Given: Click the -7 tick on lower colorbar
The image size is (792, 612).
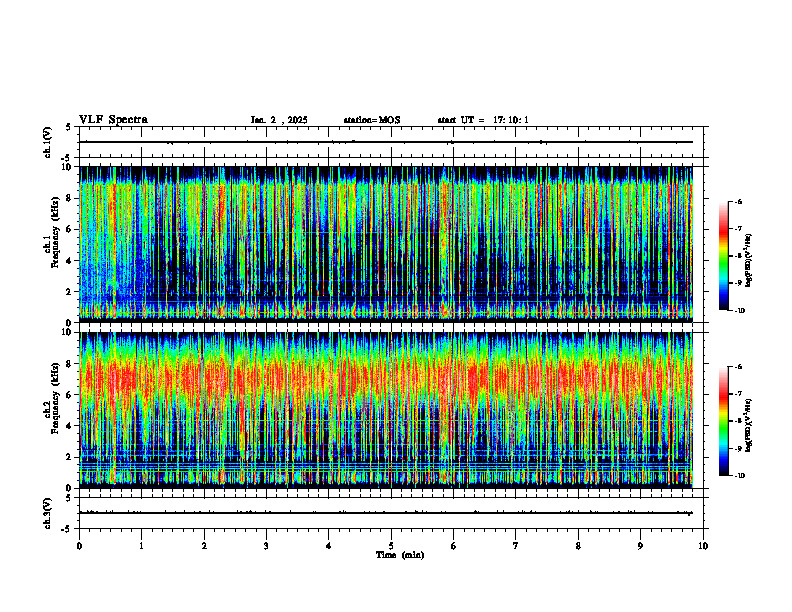Looking at the screenshot, I should [738, 394].
